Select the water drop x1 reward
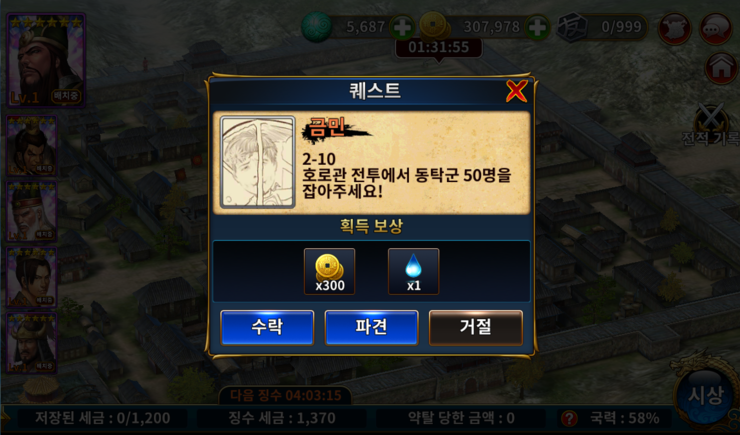The image size is (740, 435). click(x=413, y=272)
